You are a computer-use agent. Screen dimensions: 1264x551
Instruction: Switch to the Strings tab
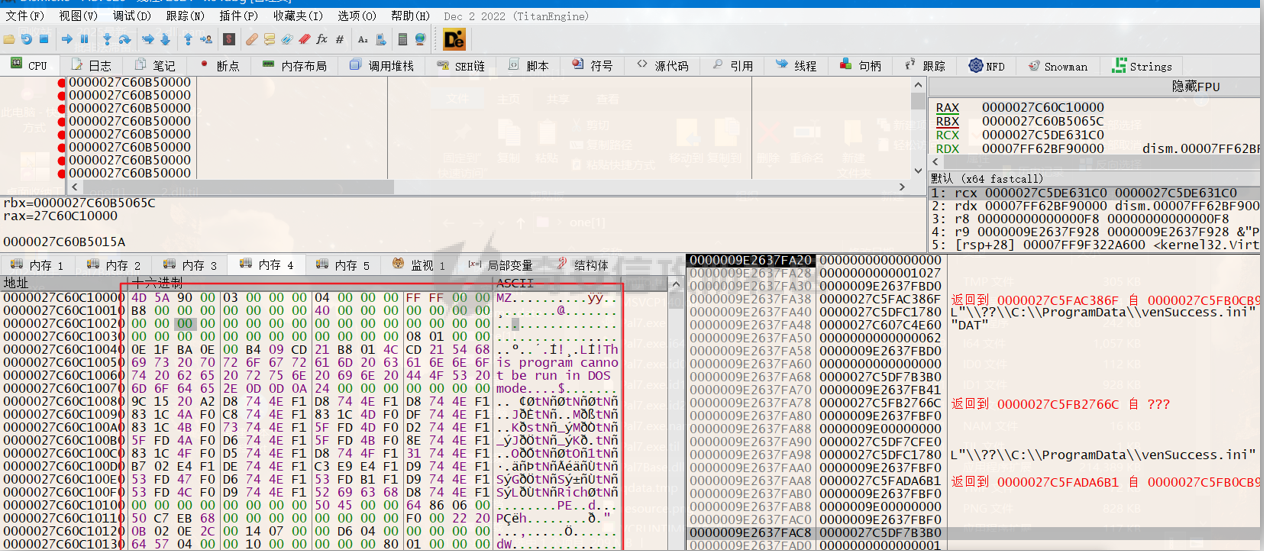point(1141,66)
